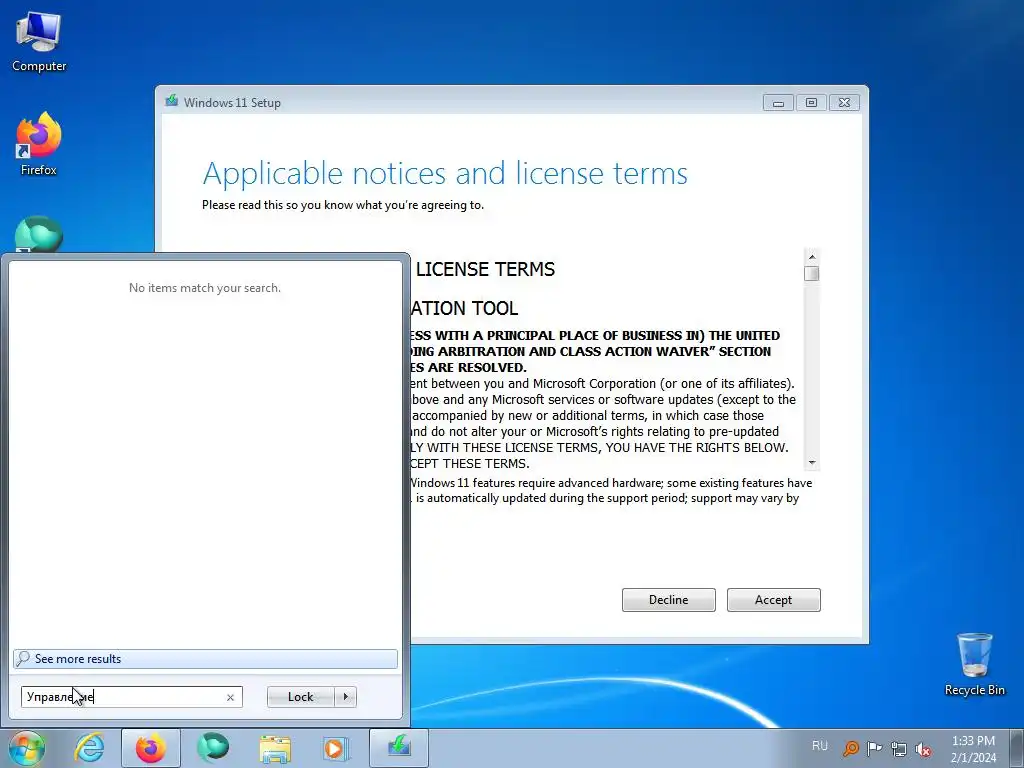
Task: Click the muted volume tray icon
Action: pyautogui.click(x=923, y=749)
